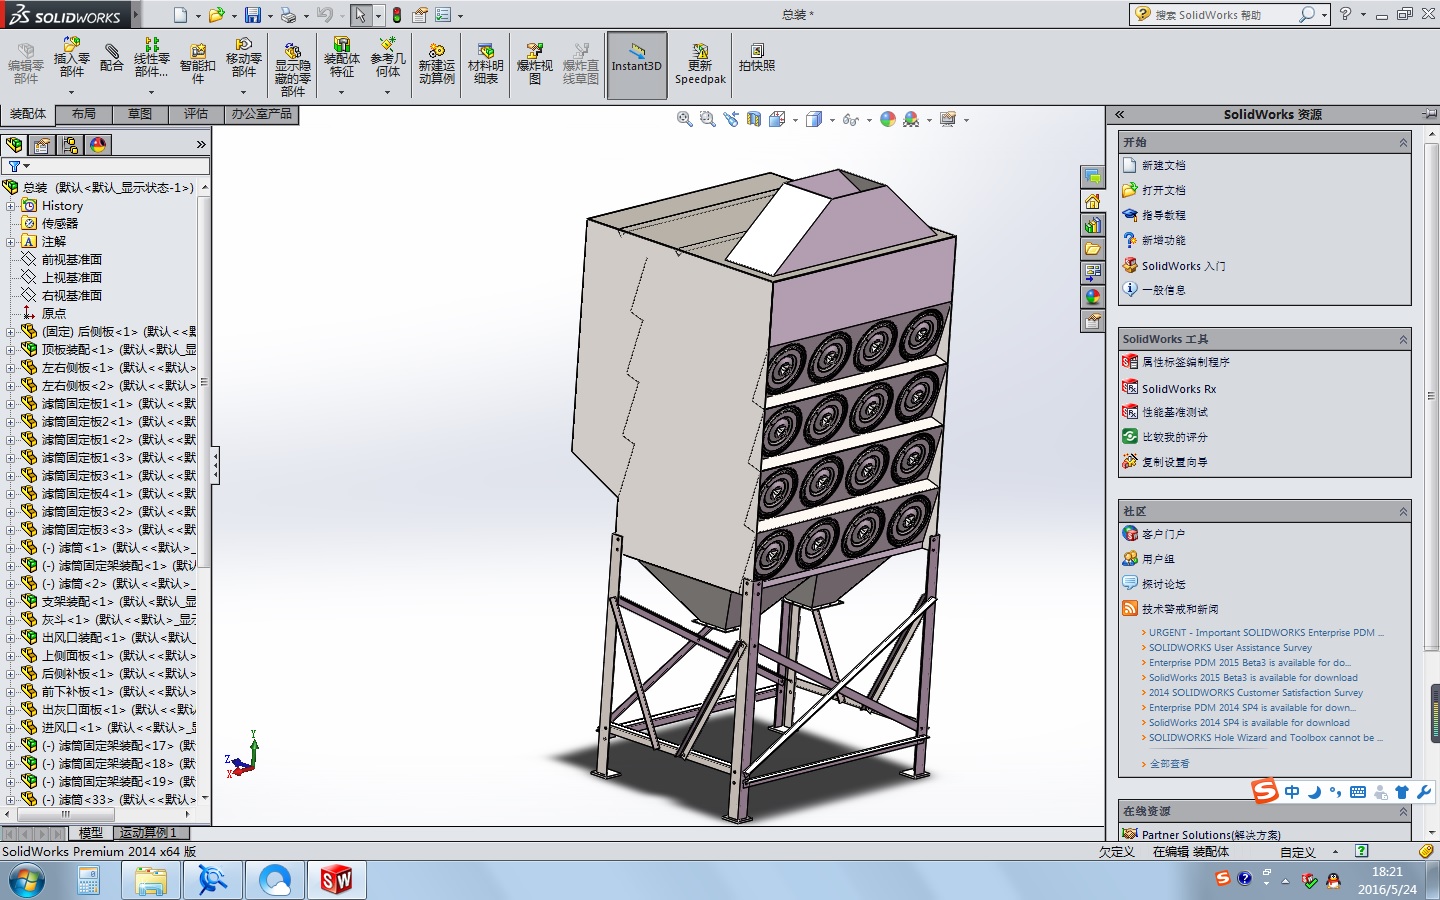
Task: Take a 拍快照 snapshot
Action: click(757, 58)
